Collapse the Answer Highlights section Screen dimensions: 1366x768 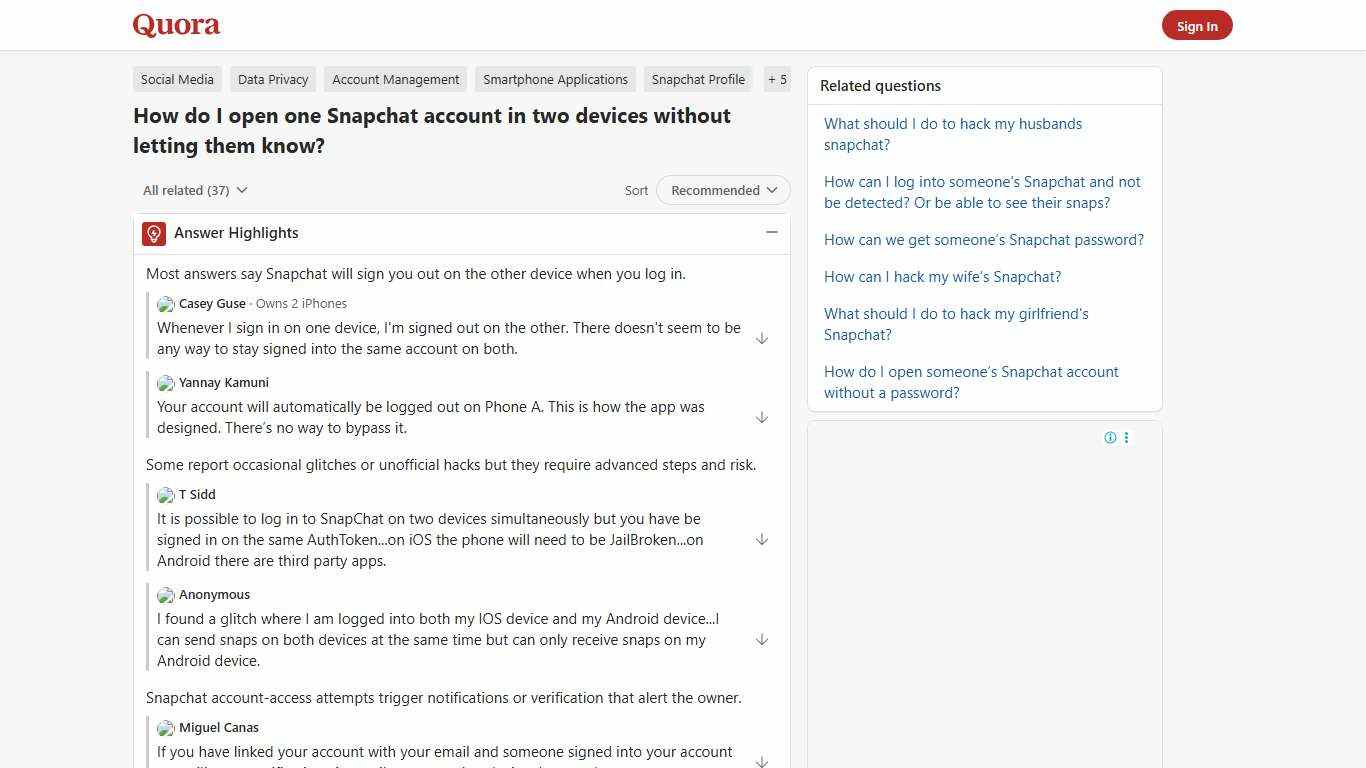[771, 232]
